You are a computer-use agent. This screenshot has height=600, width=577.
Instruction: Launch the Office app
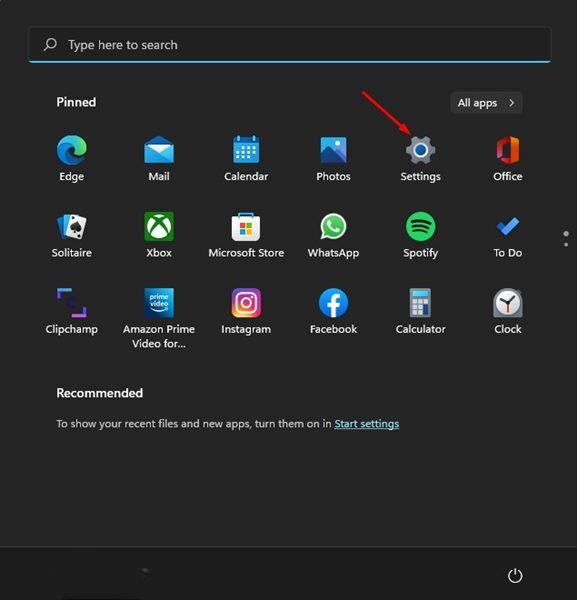point(508,158)
